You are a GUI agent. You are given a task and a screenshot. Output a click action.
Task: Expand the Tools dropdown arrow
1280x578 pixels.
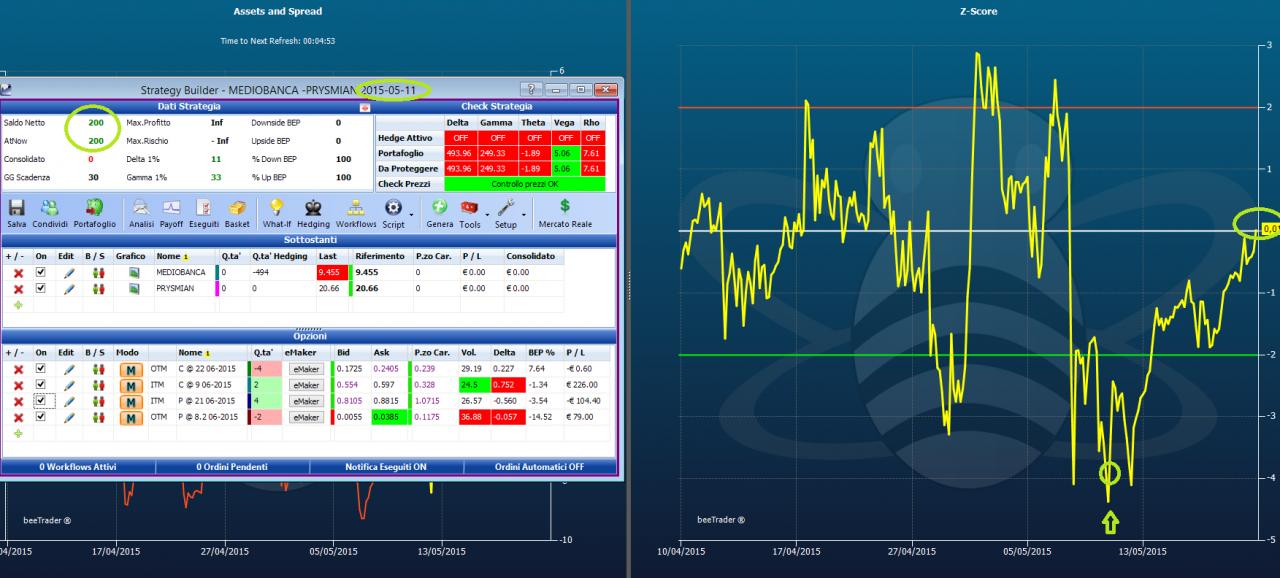pos(485,214)
